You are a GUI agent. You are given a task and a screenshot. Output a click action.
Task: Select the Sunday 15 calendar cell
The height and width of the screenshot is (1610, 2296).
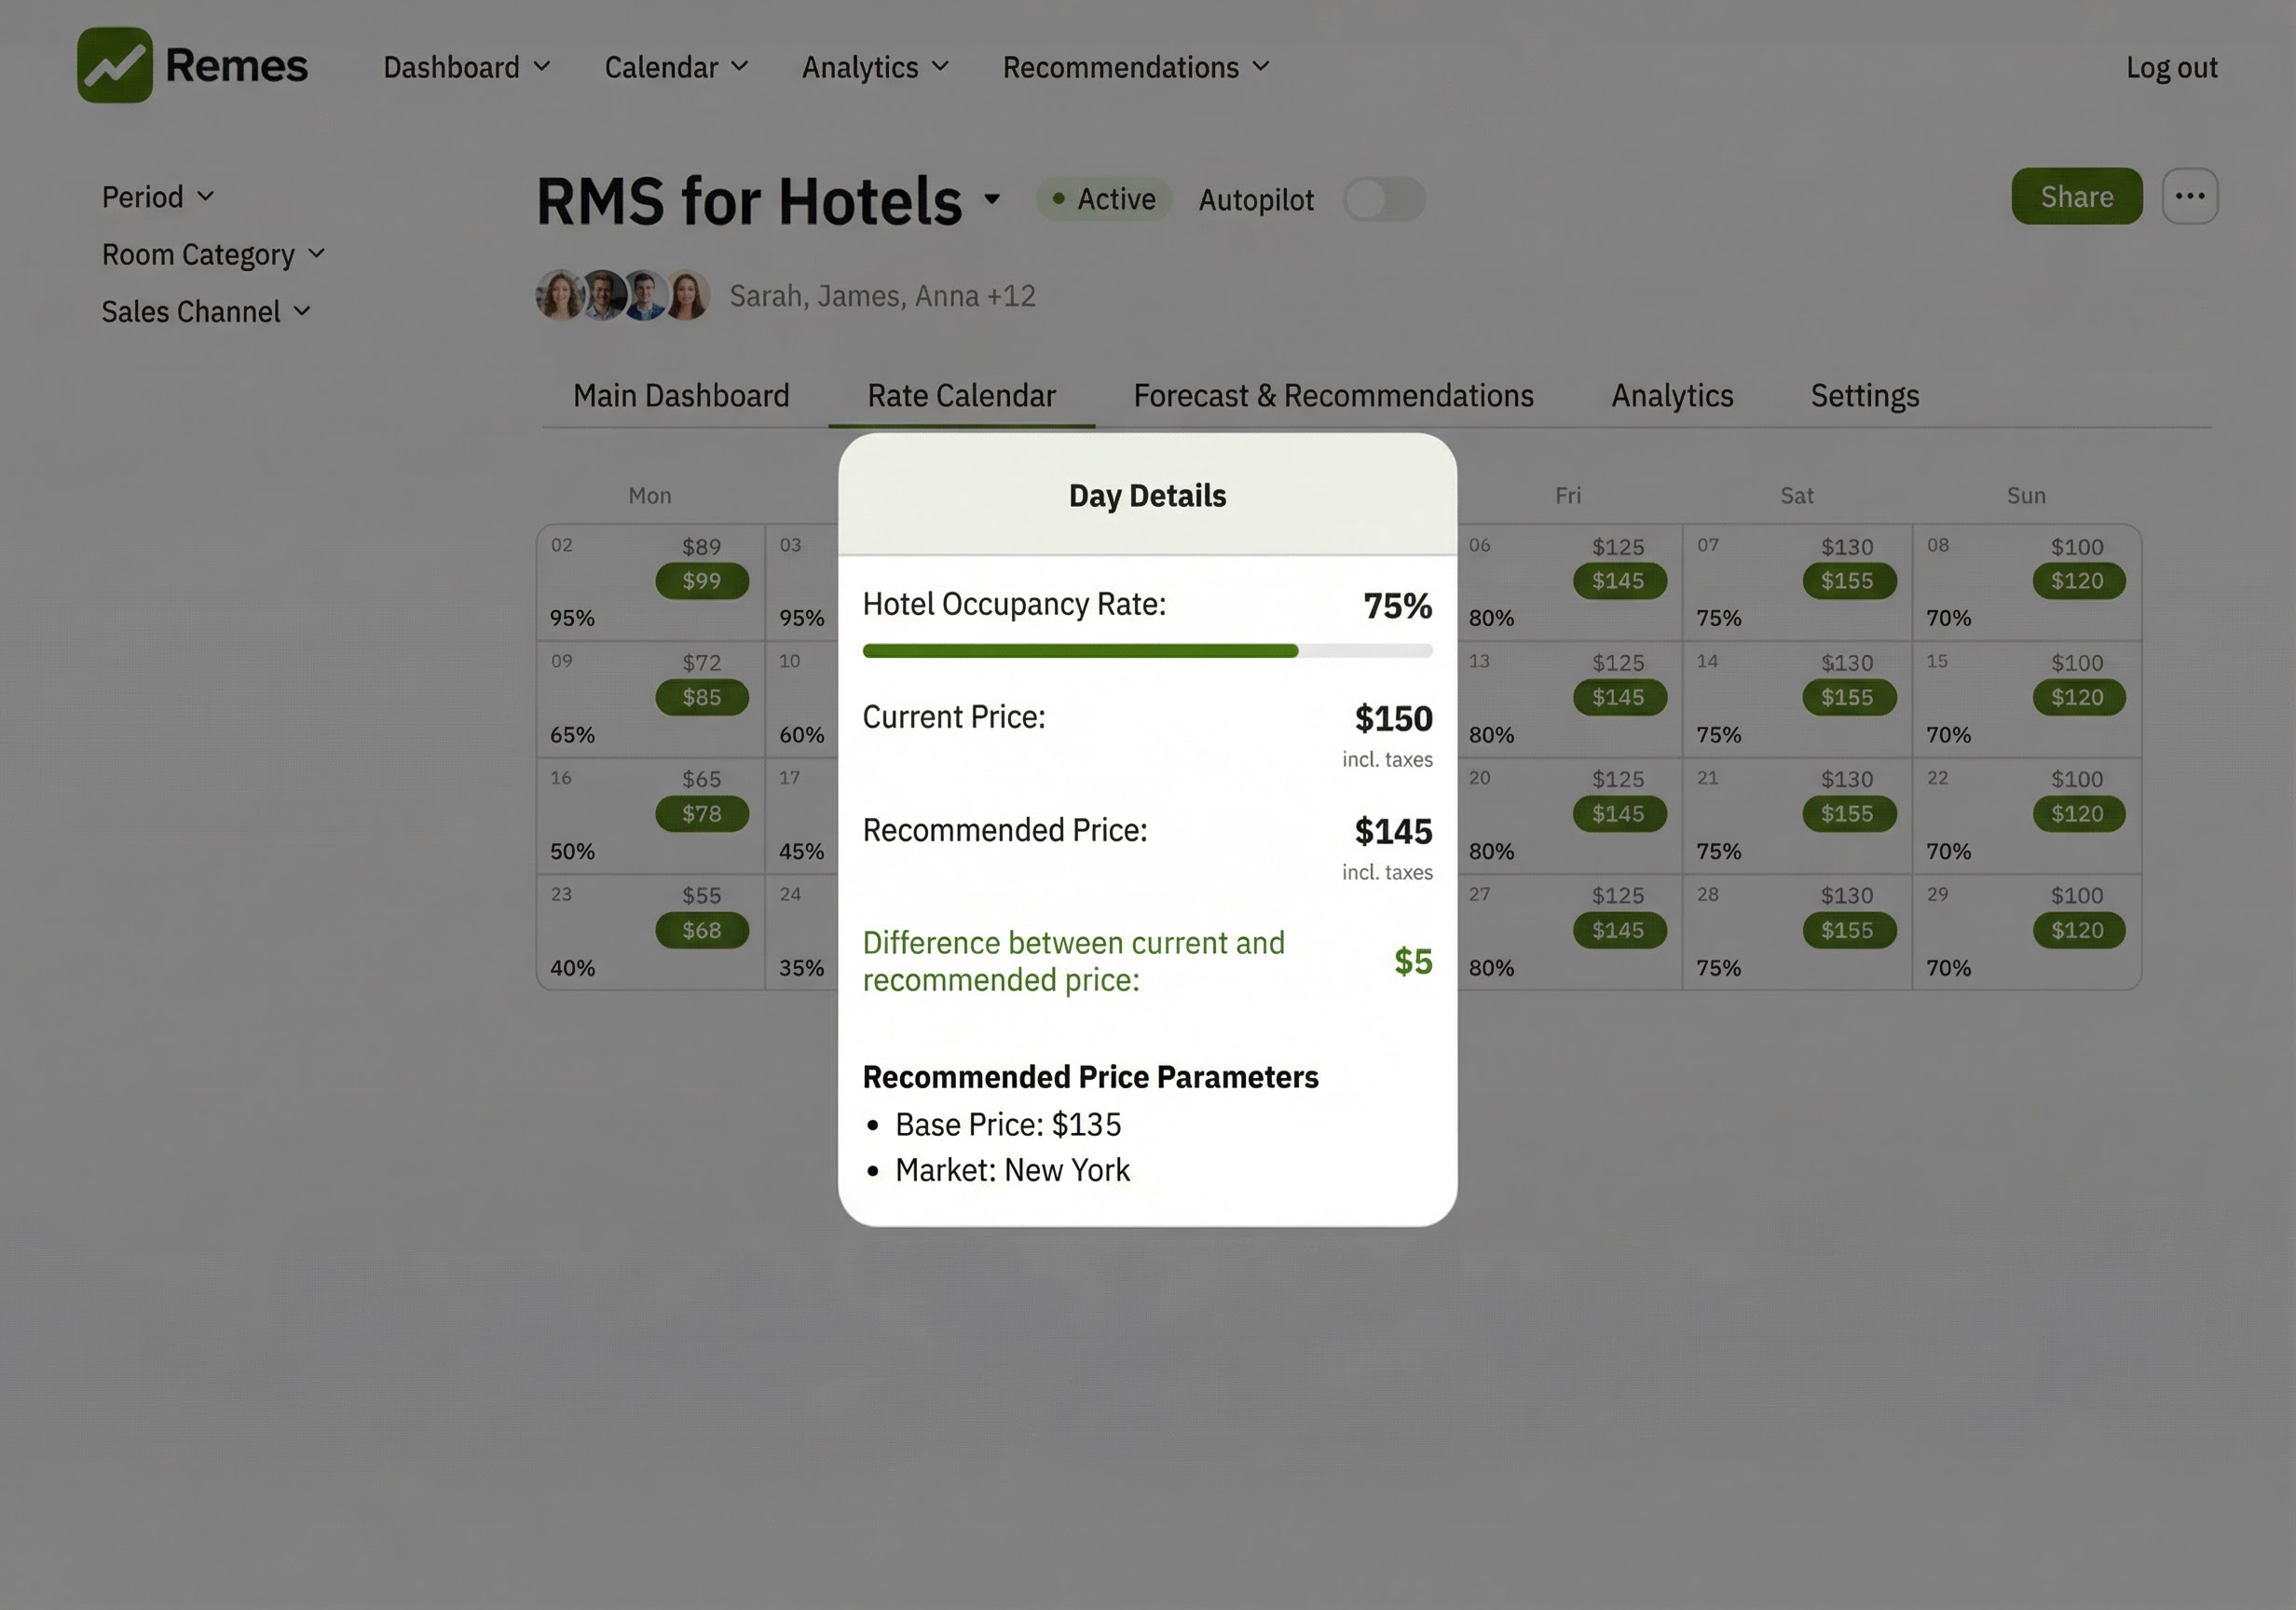(x=2027, y=699)
